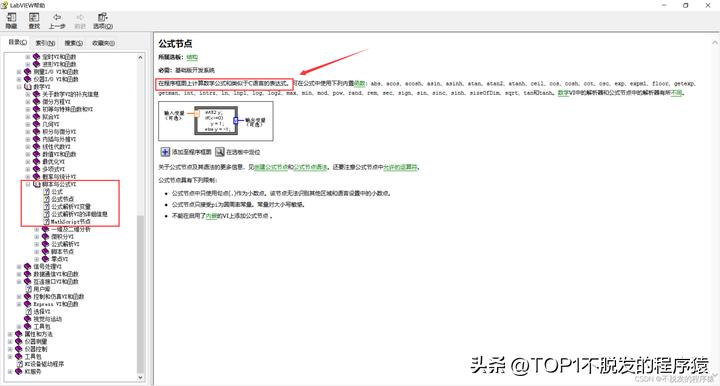
Task: Select 关于数学VI的补充信息 in the tree
Action: point(70,94)
